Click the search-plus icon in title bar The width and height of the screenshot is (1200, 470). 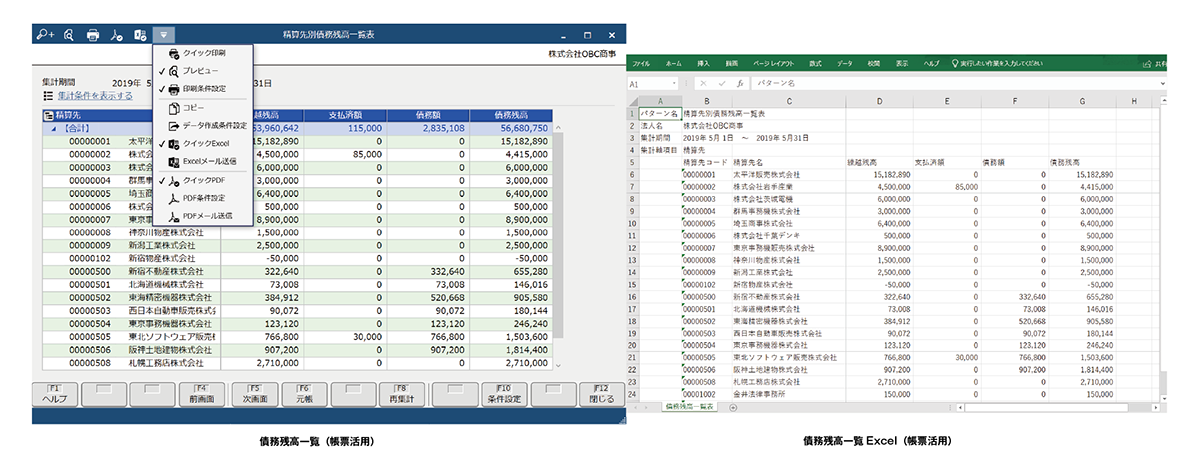pos(45,35)
